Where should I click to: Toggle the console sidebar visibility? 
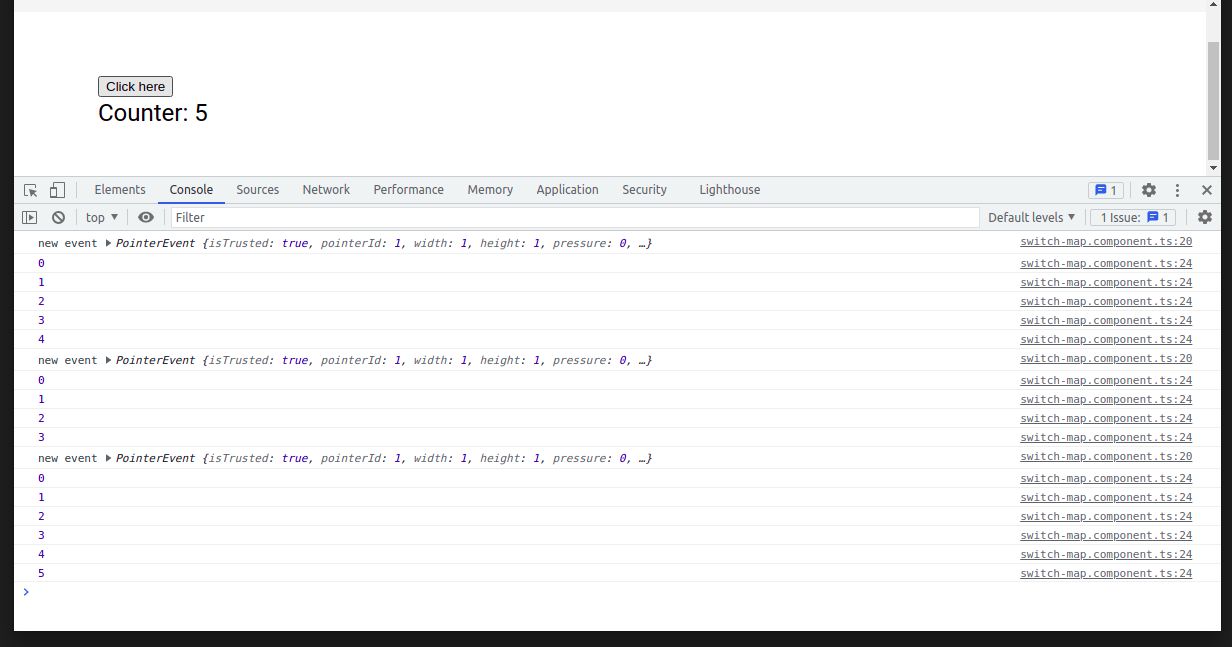pos(28,217)
